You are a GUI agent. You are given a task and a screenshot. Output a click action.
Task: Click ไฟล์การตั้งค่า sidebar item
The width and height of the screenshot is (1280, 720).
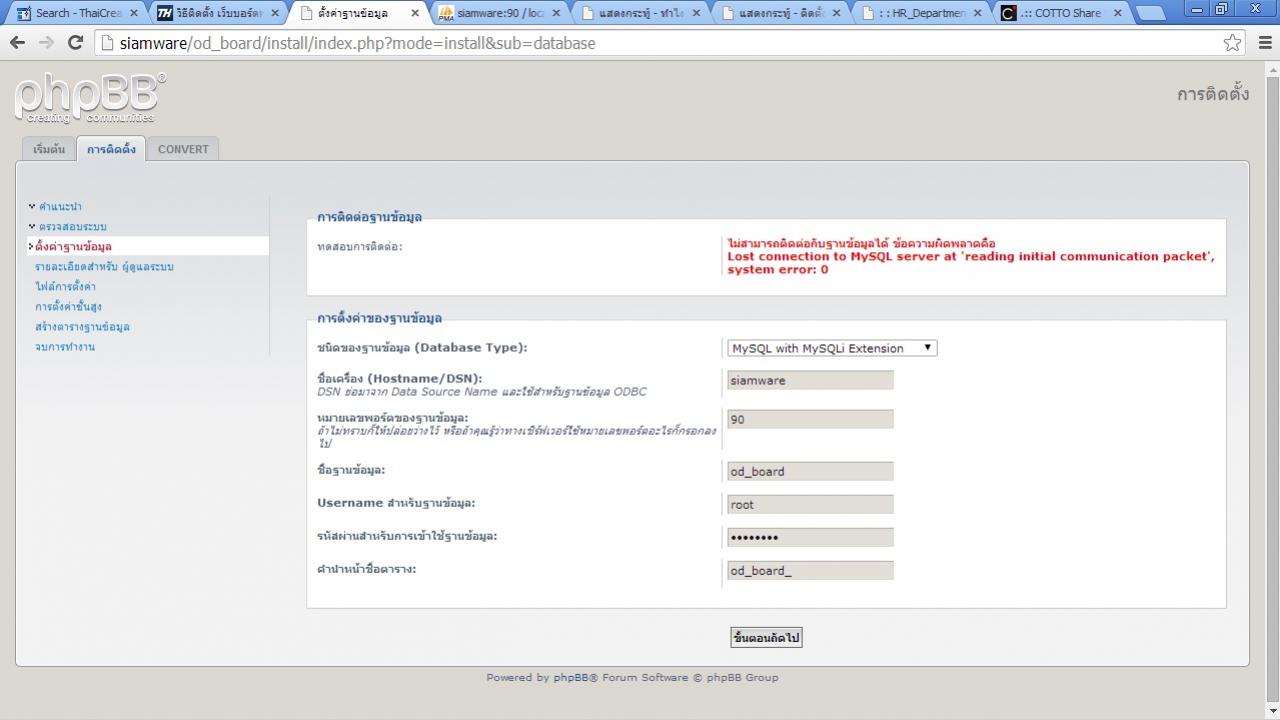point(65,287)
